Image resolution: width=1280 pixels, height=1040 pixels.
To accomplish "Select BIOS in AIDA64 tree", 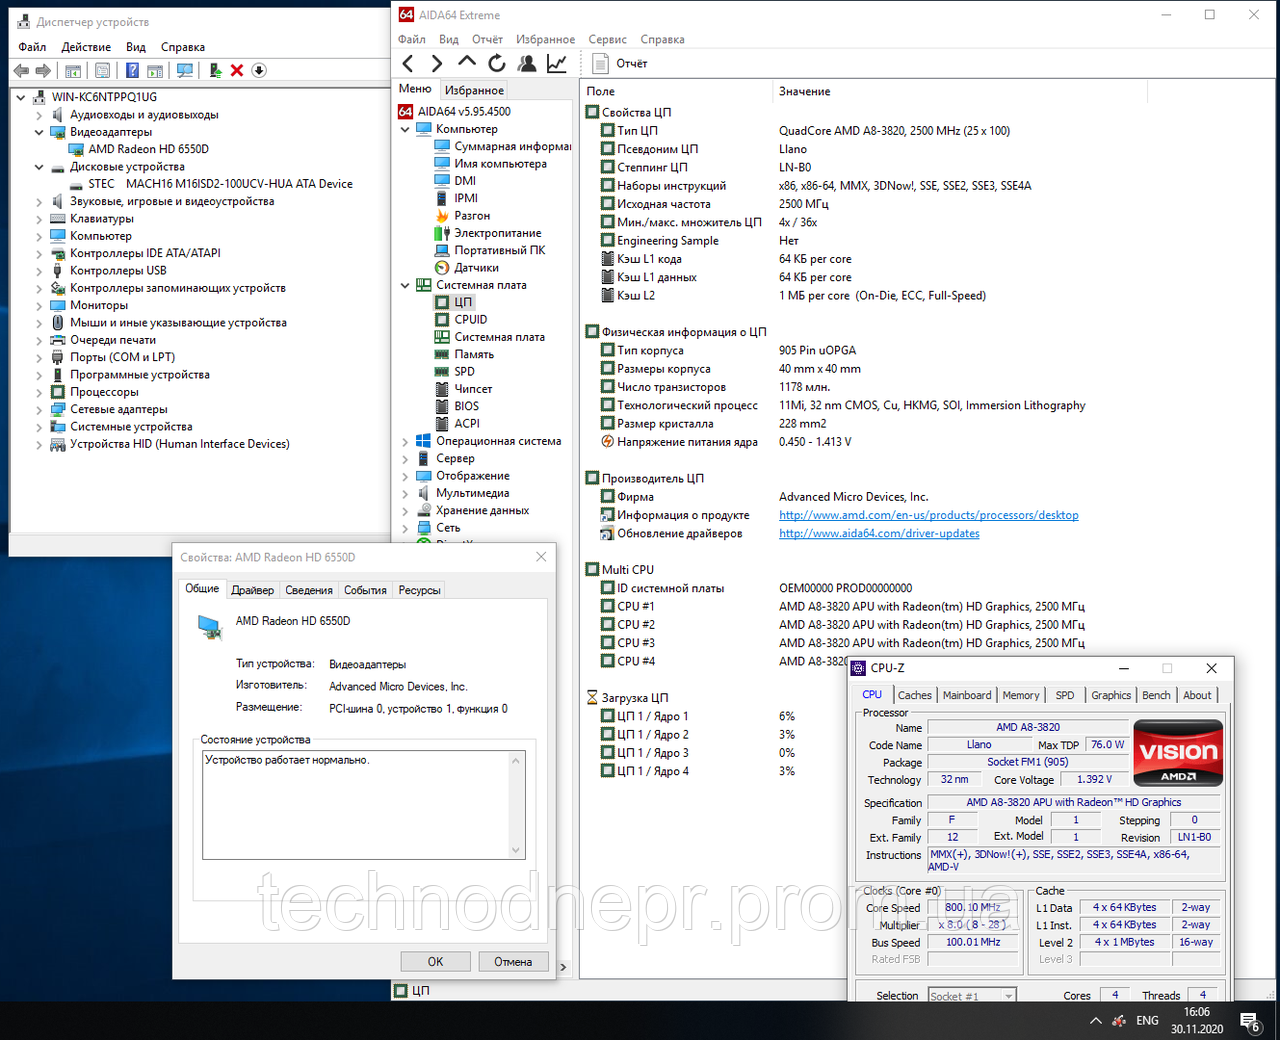I will [466, 406].
